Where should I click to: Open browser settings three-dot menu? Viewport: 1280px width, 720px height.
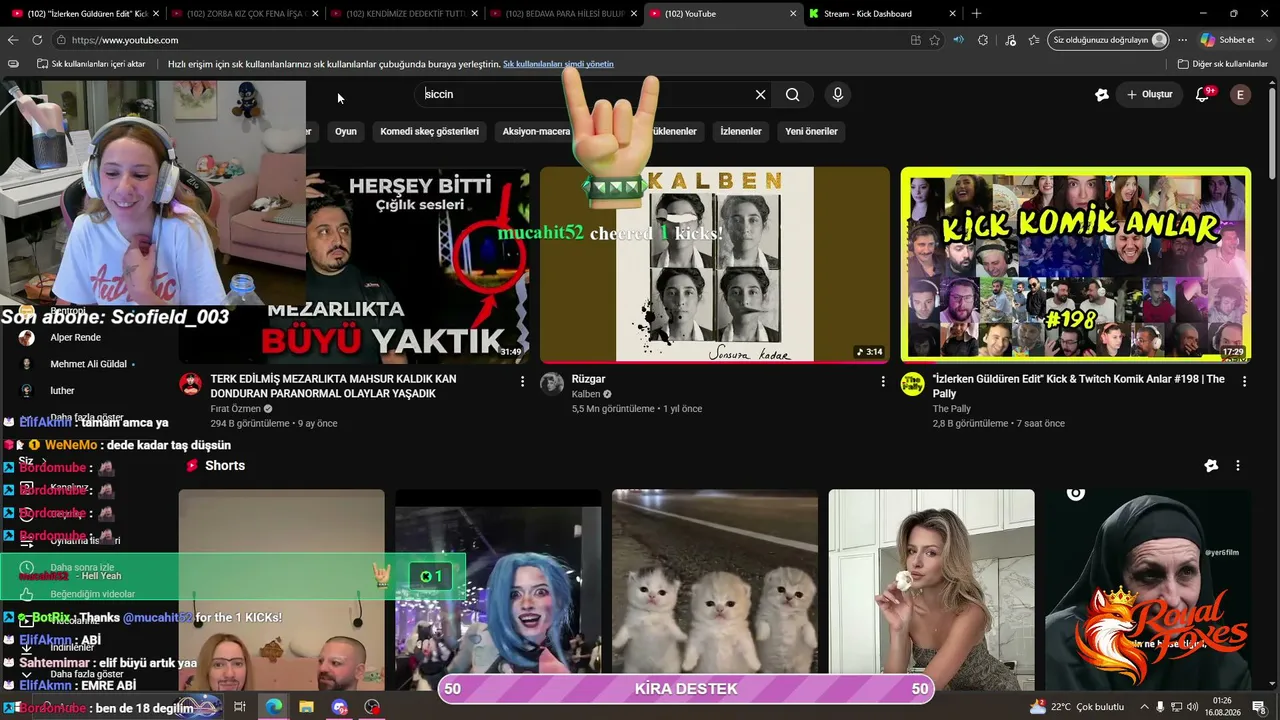1182,40
